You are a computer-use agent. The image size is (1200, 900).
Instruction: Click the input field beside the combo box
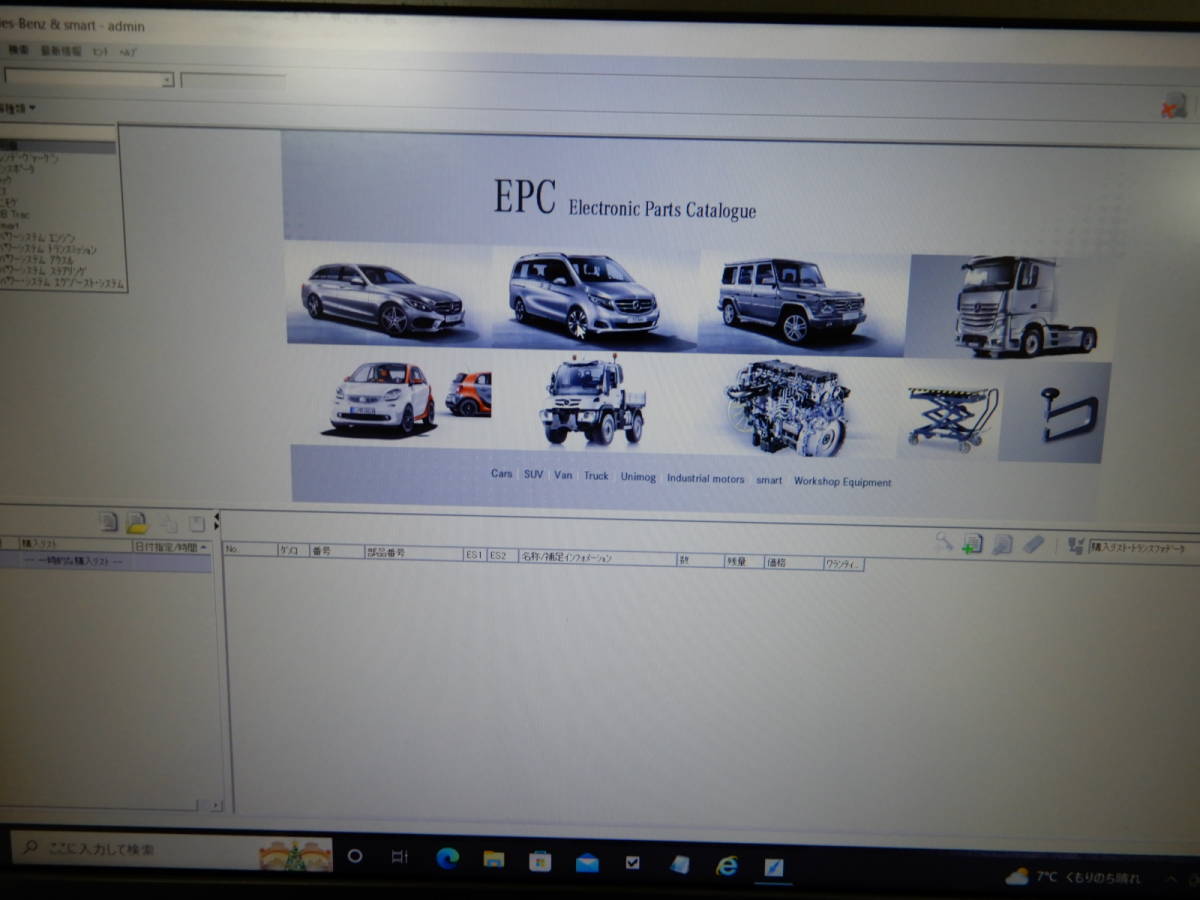pyautogui.click(x=233, y=81)
